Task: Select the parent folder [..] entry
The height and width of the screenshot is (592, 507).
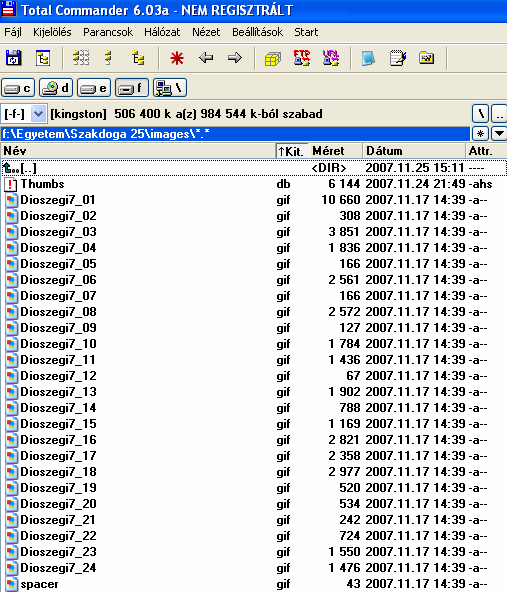Action: (253, 168)
